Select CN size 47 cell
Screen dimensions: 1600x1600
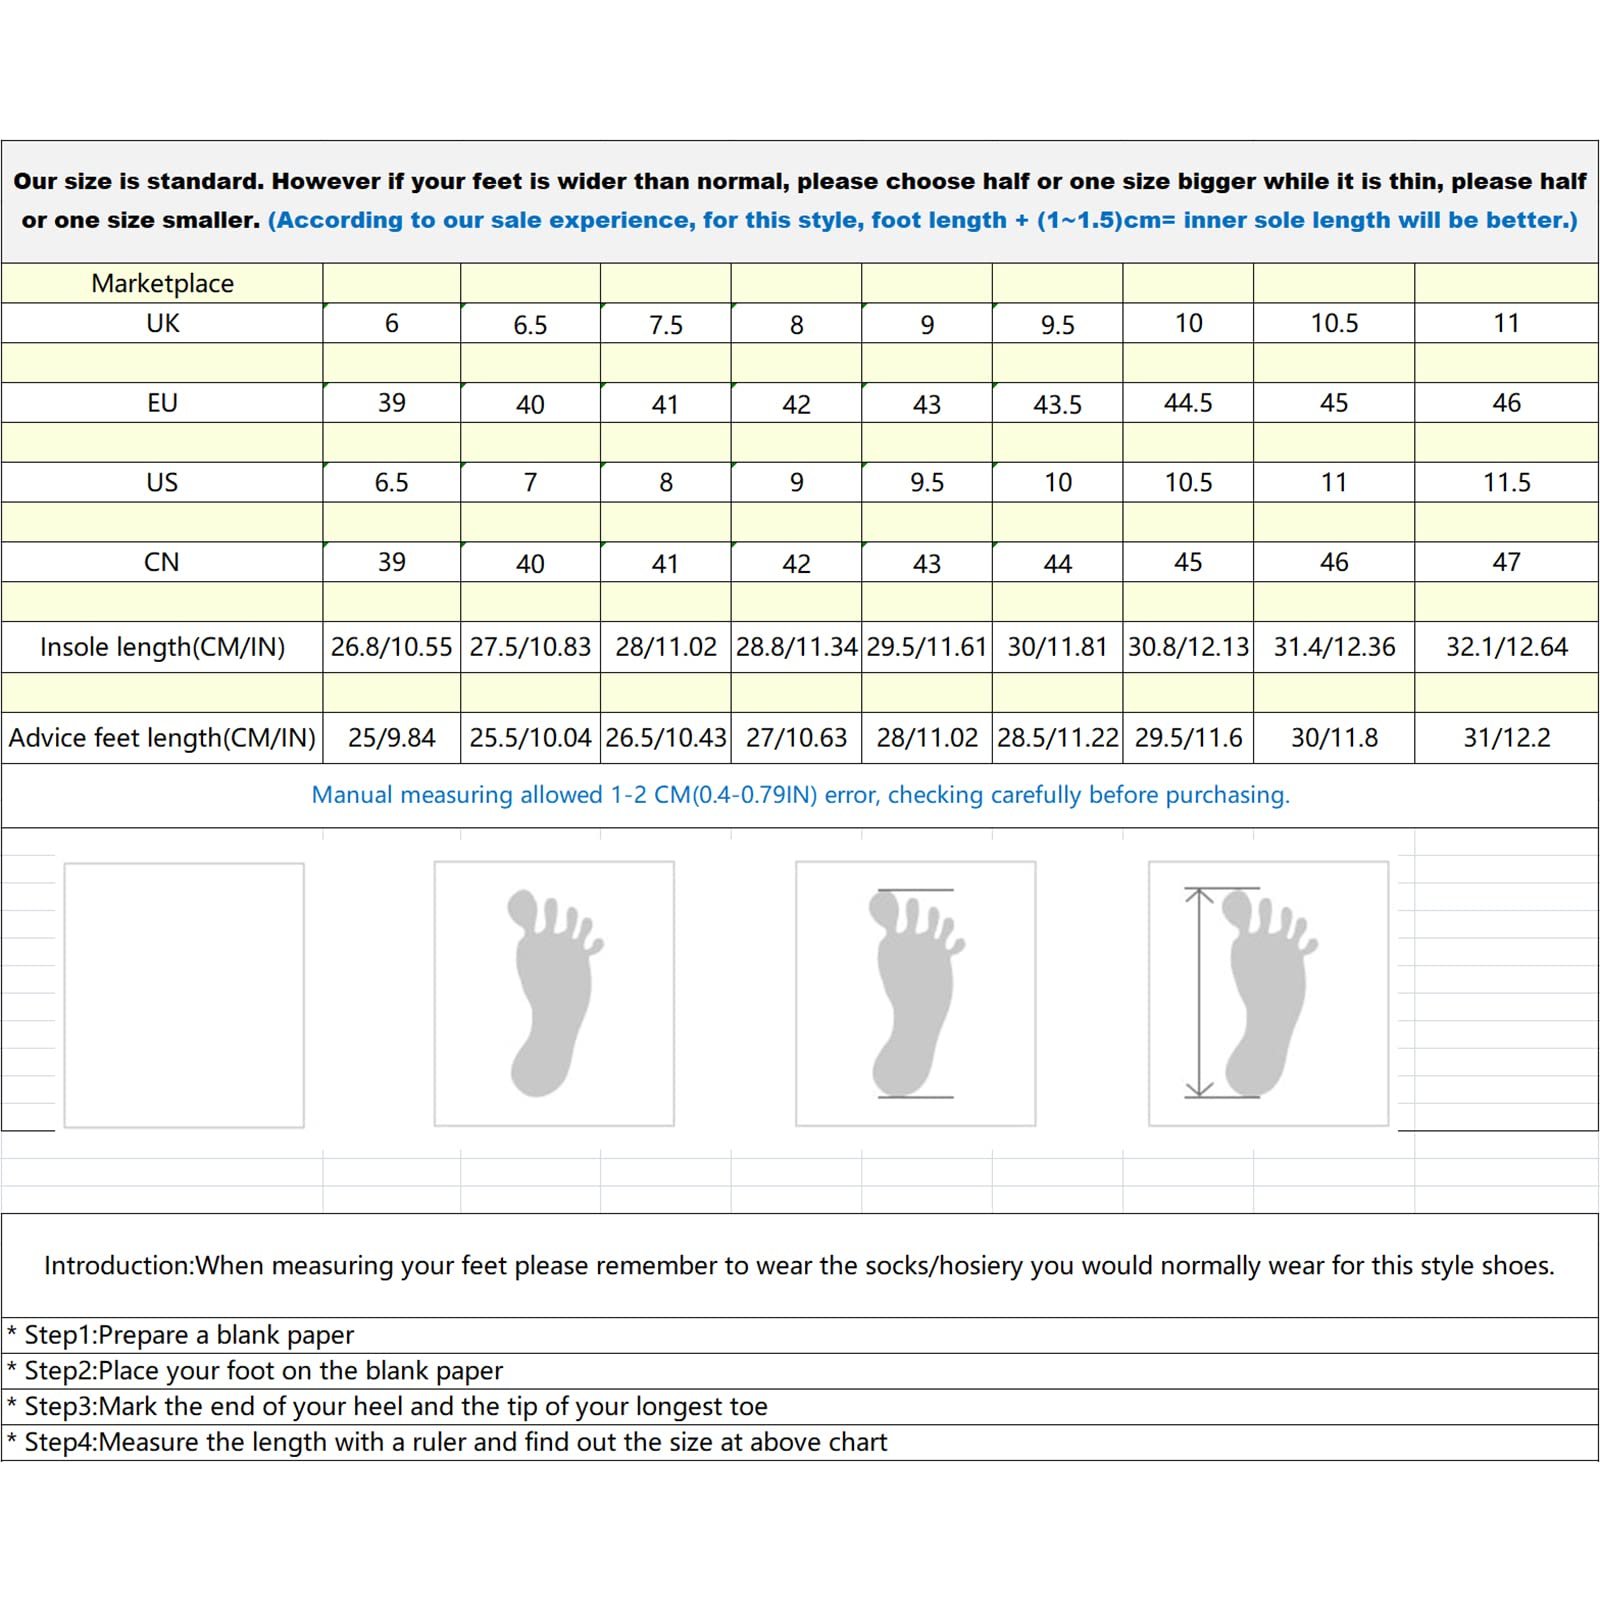point(1507,562)
